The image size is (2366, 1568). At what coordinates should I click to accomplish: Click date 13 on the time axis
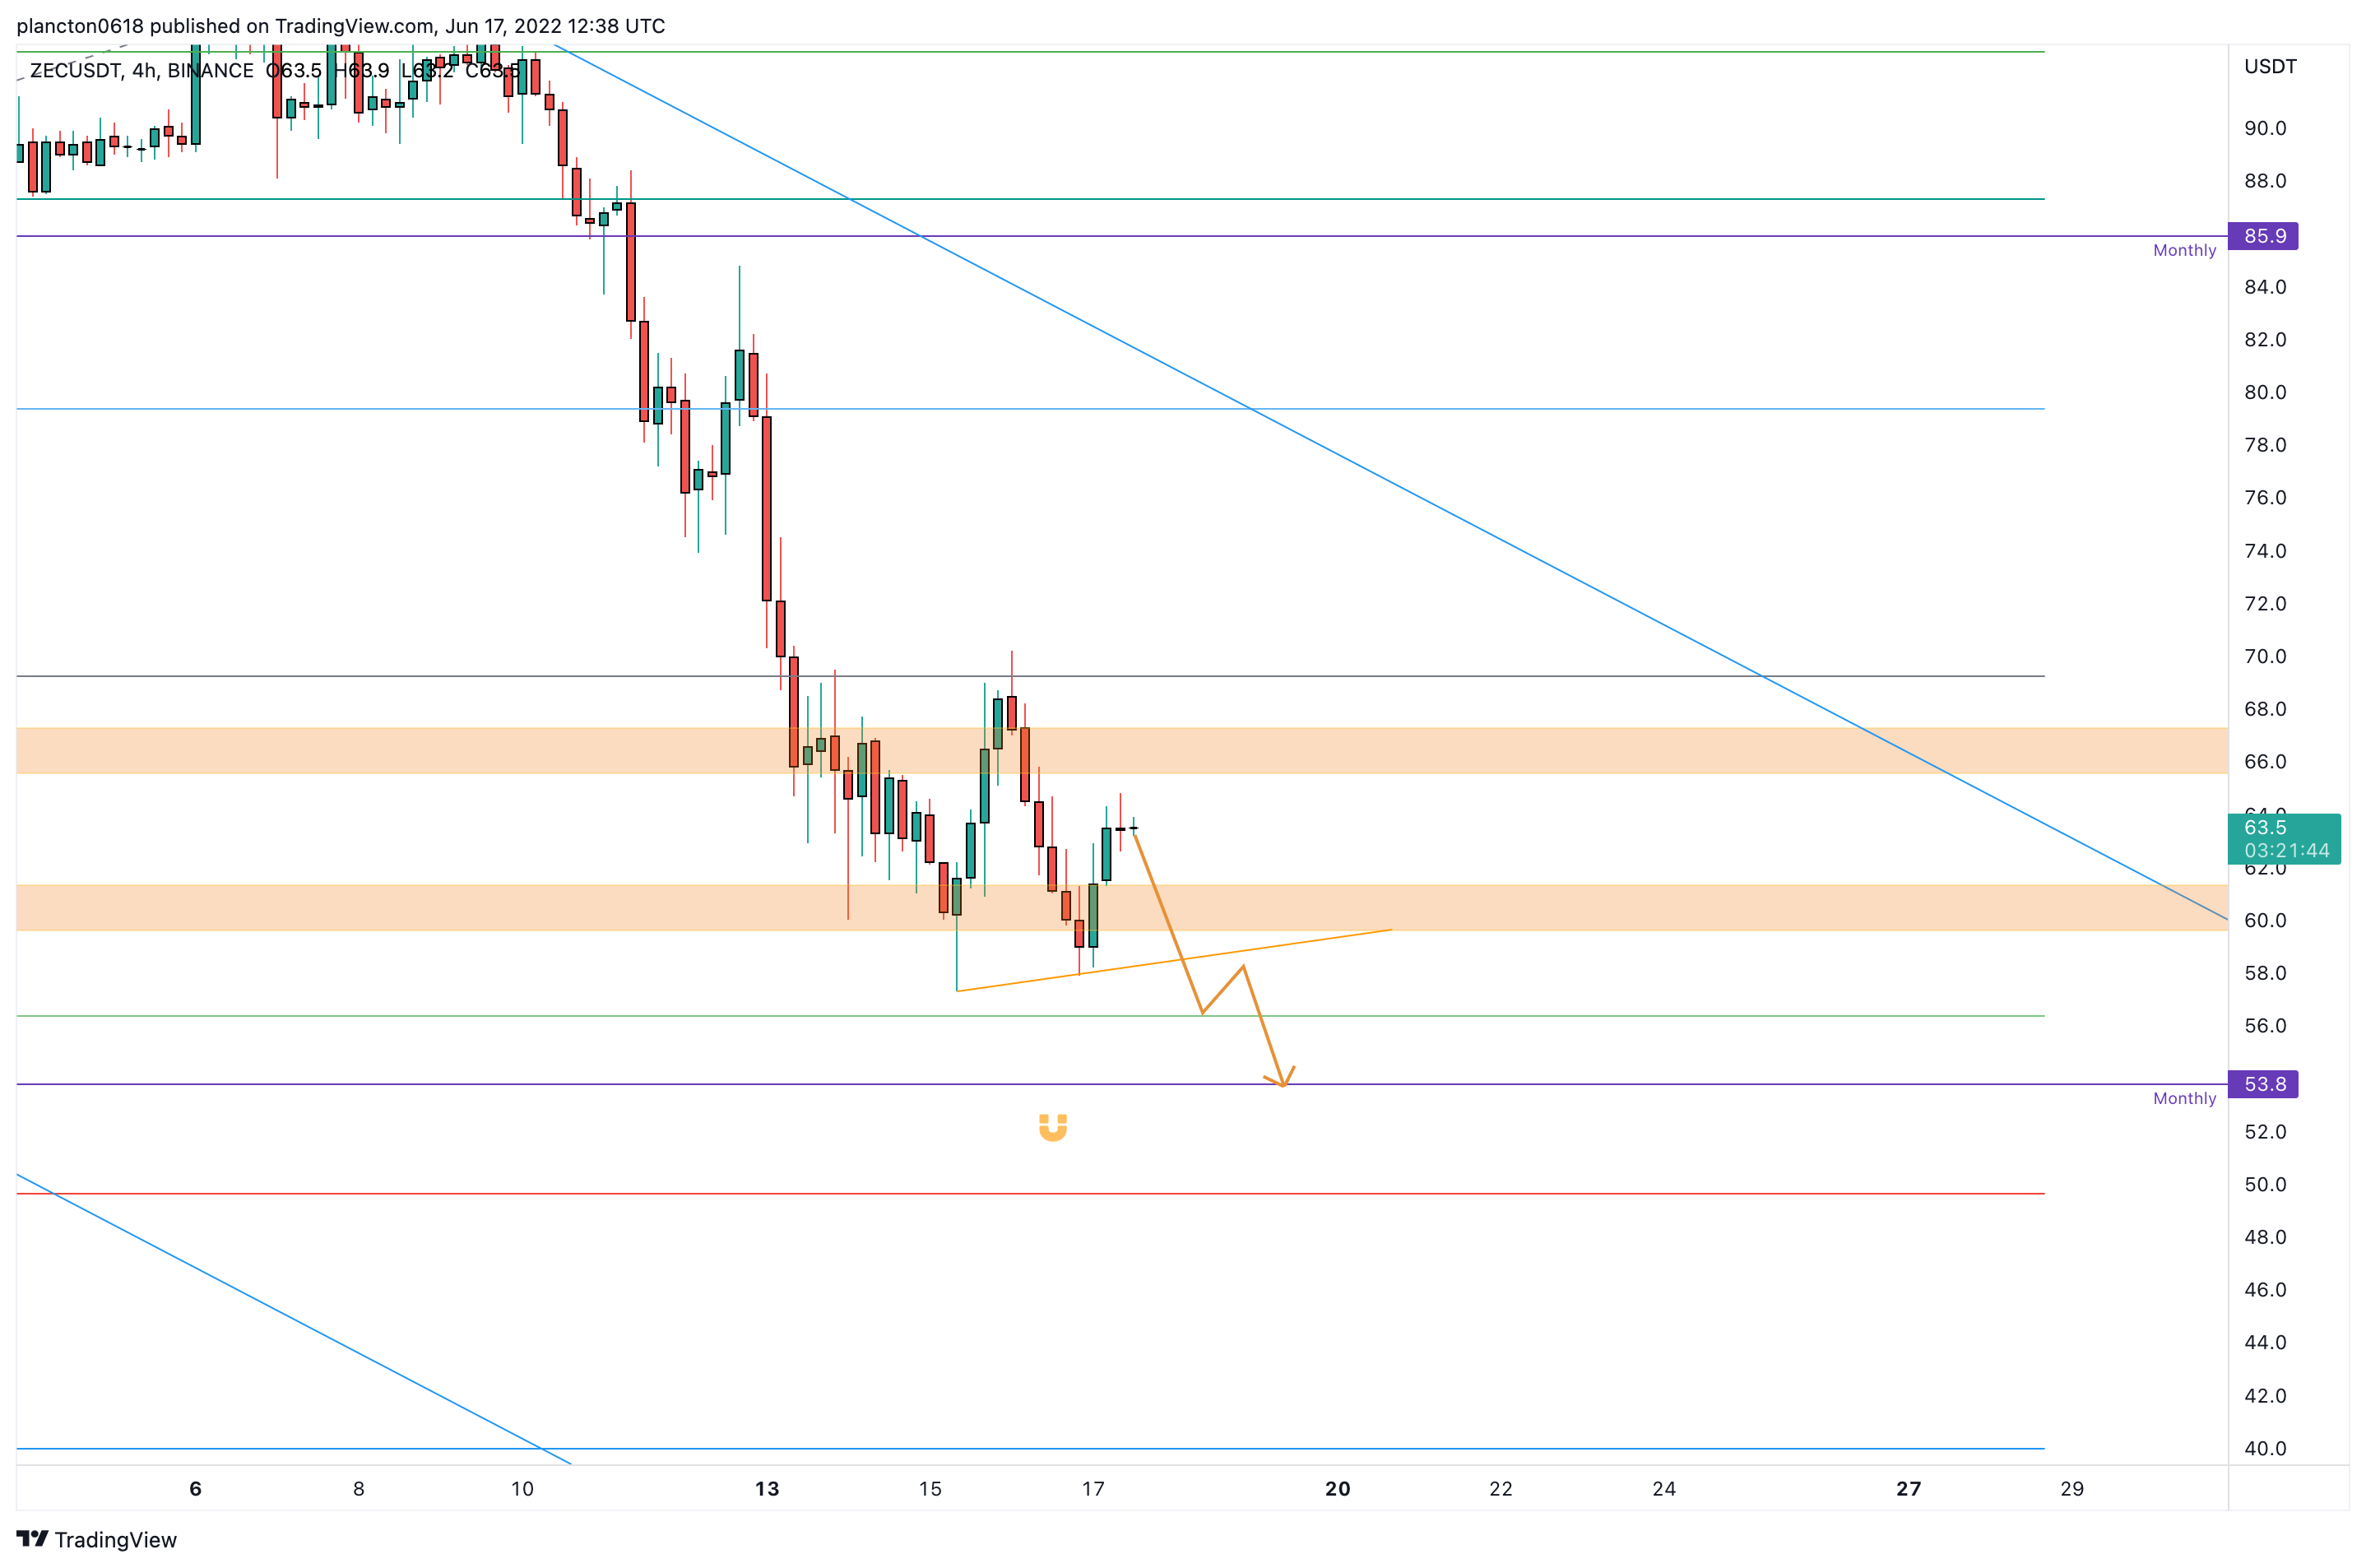767,1489
